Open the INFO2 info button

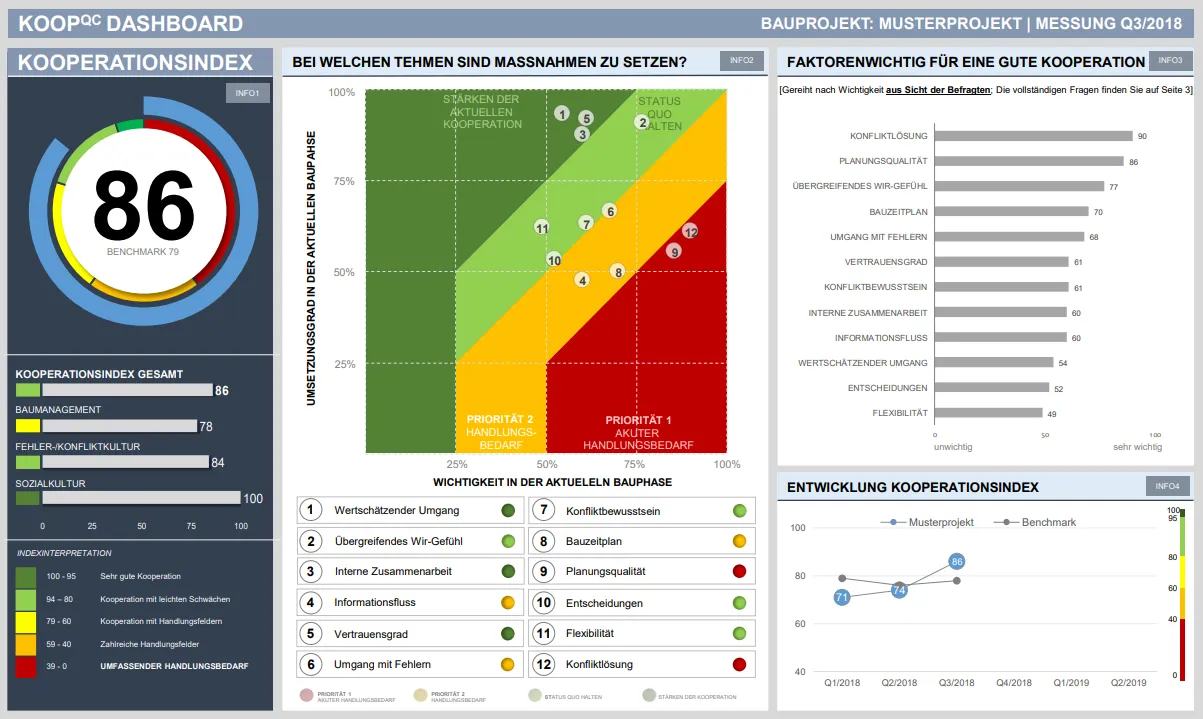point(741,61)
